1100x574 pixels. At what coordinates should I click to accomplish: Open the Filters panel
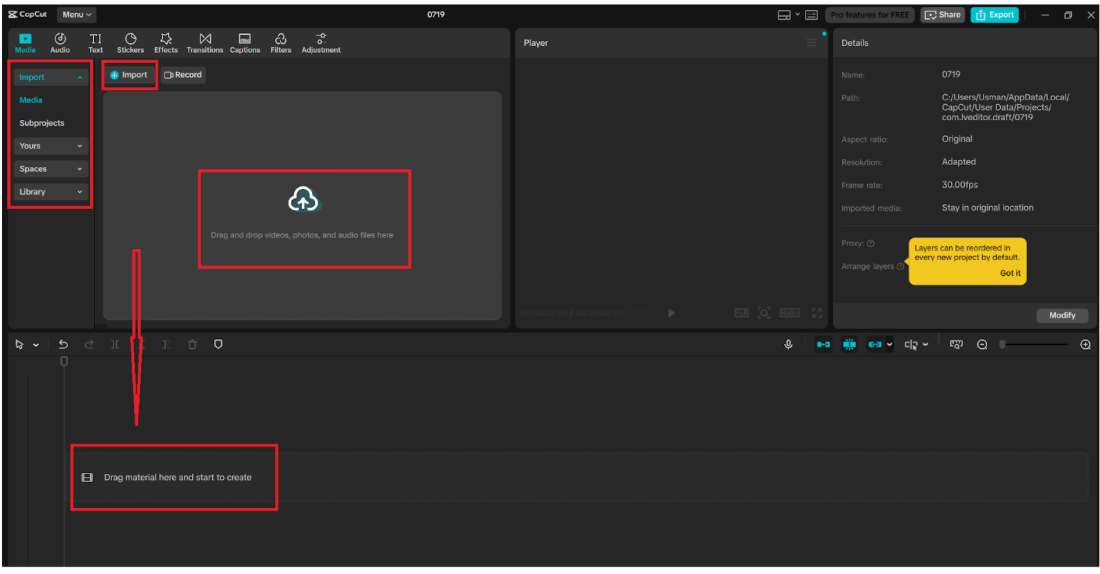(x=281, y=42)
